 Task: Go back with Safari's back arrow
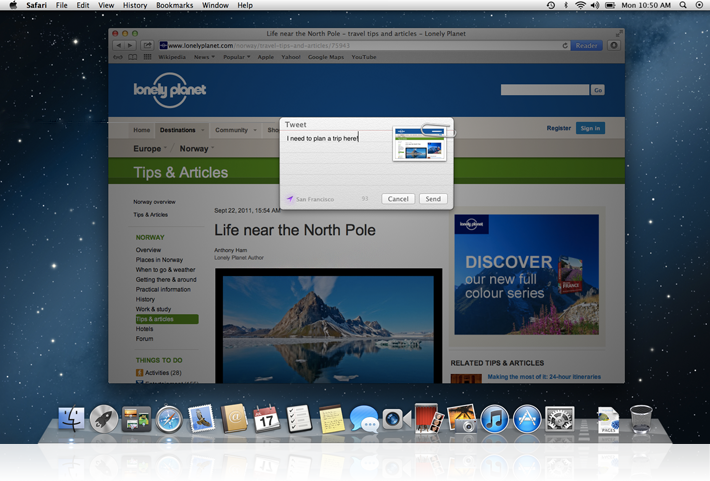pos(118,45)
